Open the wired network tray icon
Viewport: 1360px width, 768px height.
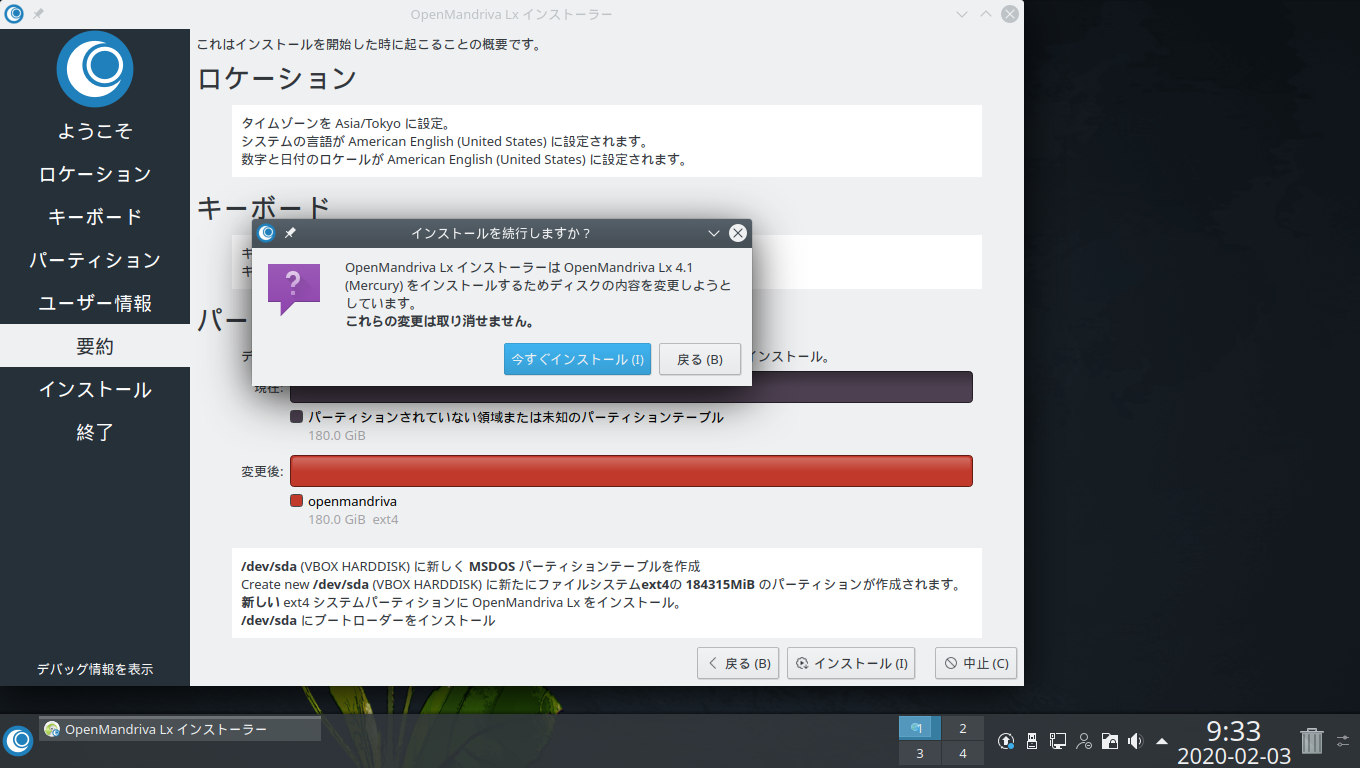tap(1058, 741)
